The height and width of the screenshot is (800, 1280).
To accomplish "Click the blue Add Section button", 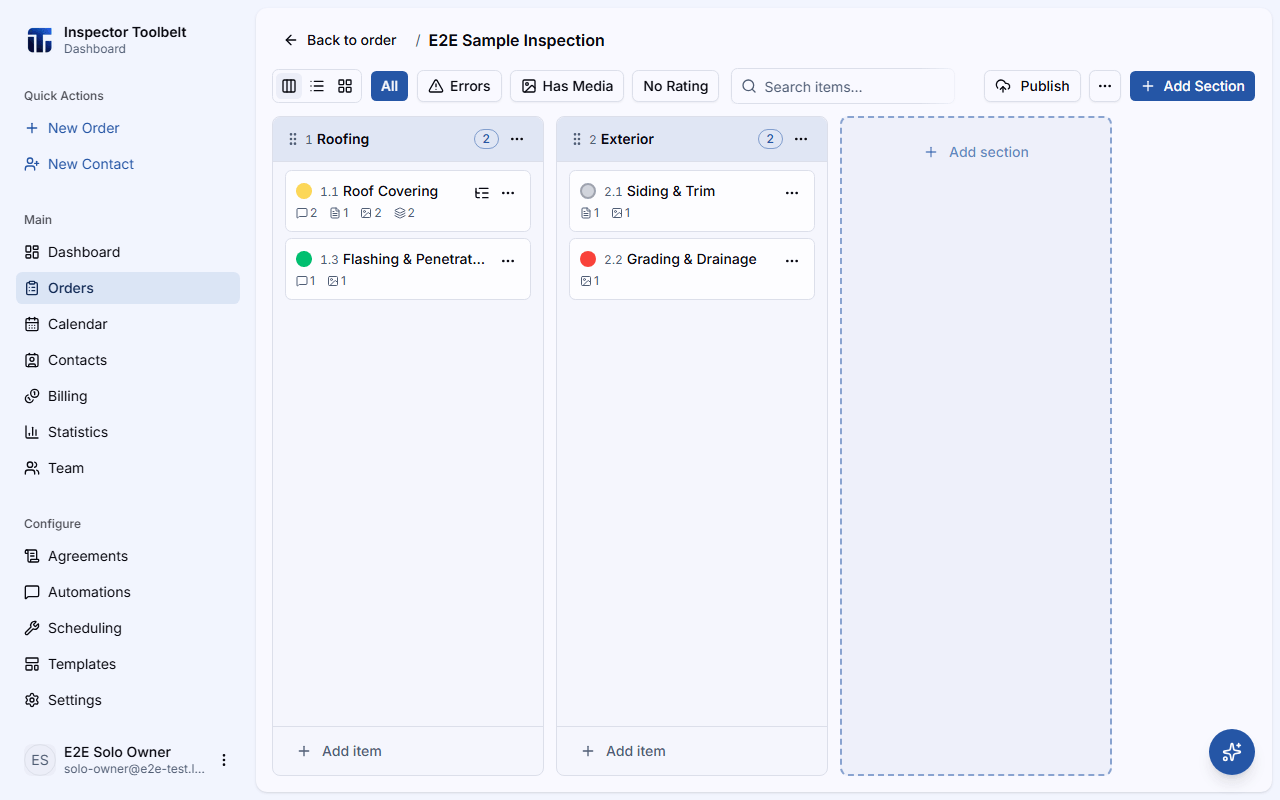I will (x=1192, y=86).
